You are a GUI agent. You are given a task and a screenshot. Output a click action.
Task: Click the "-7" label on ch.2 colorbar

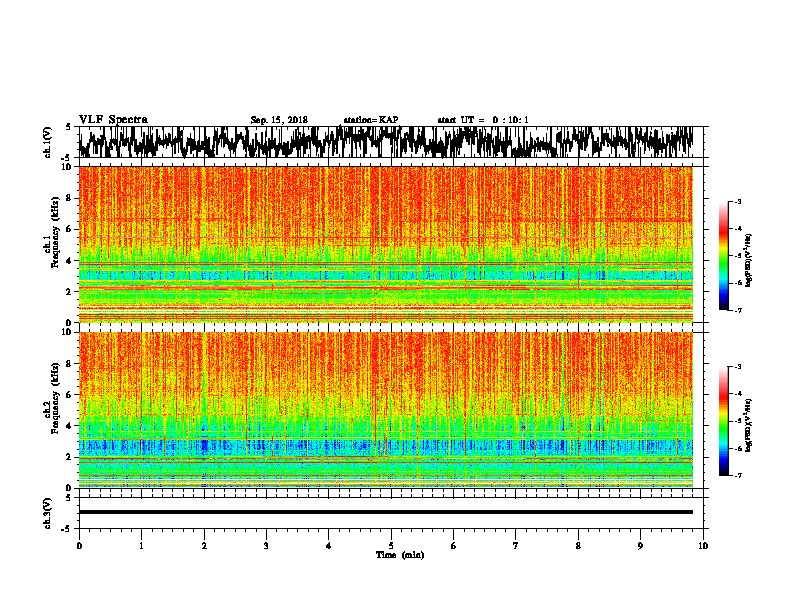[738, 475]
